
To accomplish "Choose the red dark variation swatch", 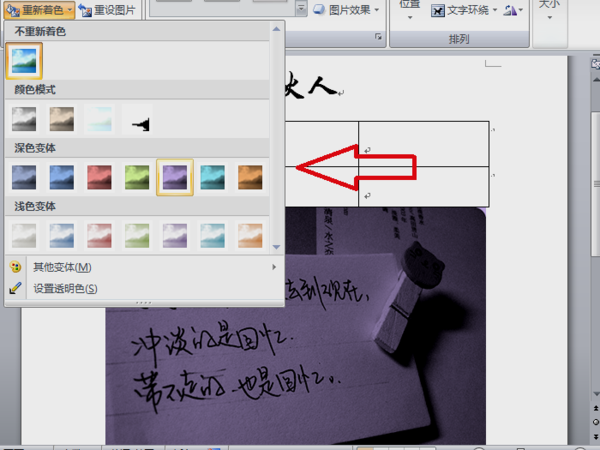I will (x=99, y=177).
